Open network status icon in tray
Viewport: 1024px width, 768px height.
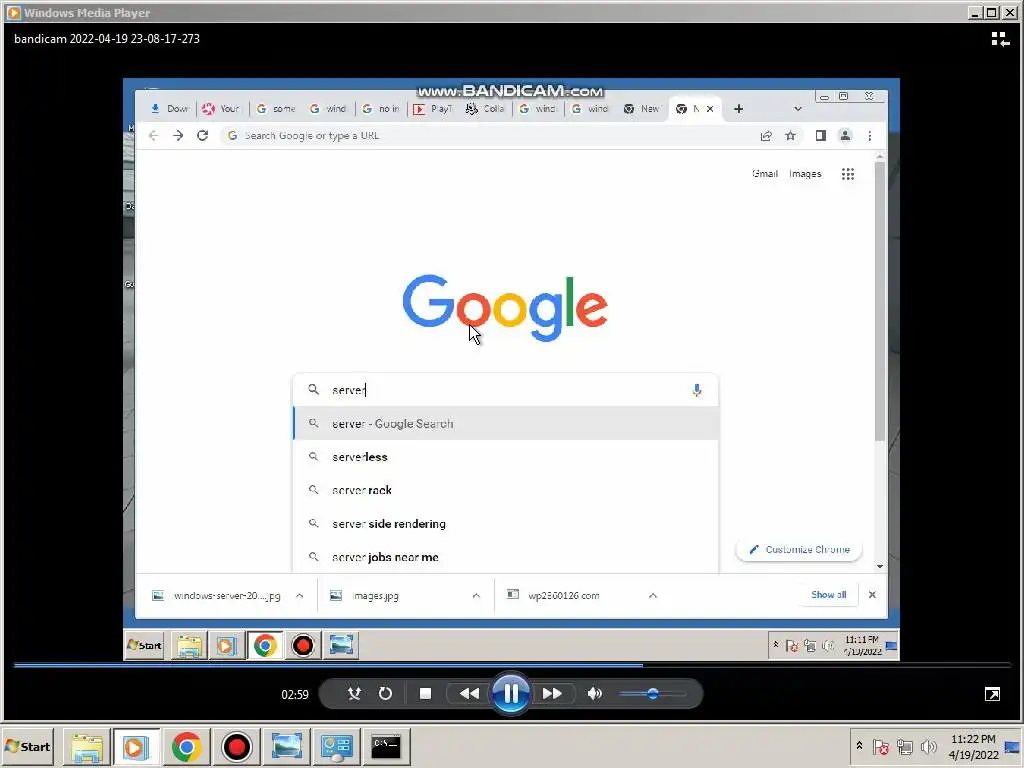click(x=904, y=746)
